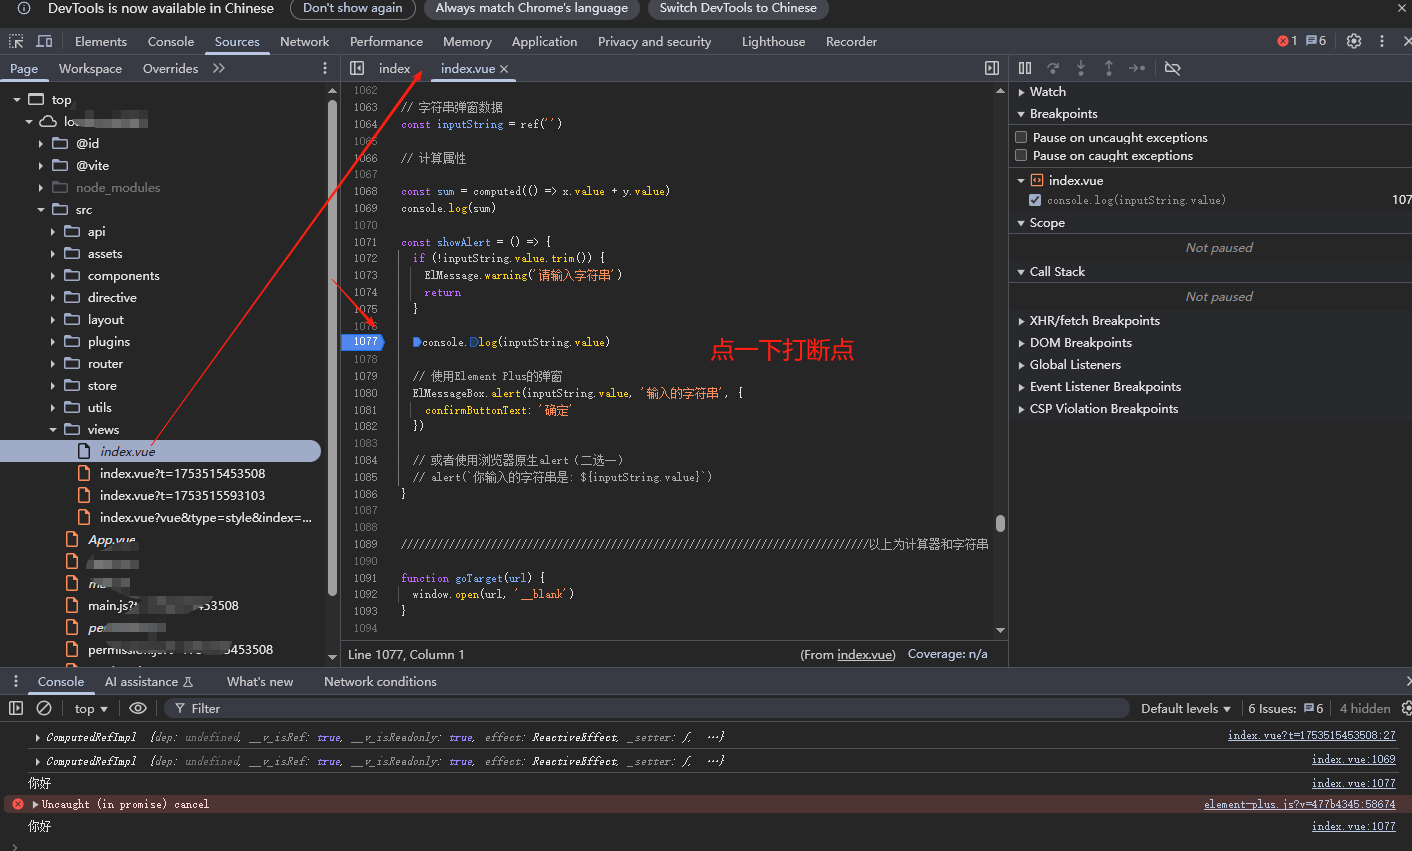
Task: Toggle breakpoint on line 1077 gutter
Action: (362, 342)
